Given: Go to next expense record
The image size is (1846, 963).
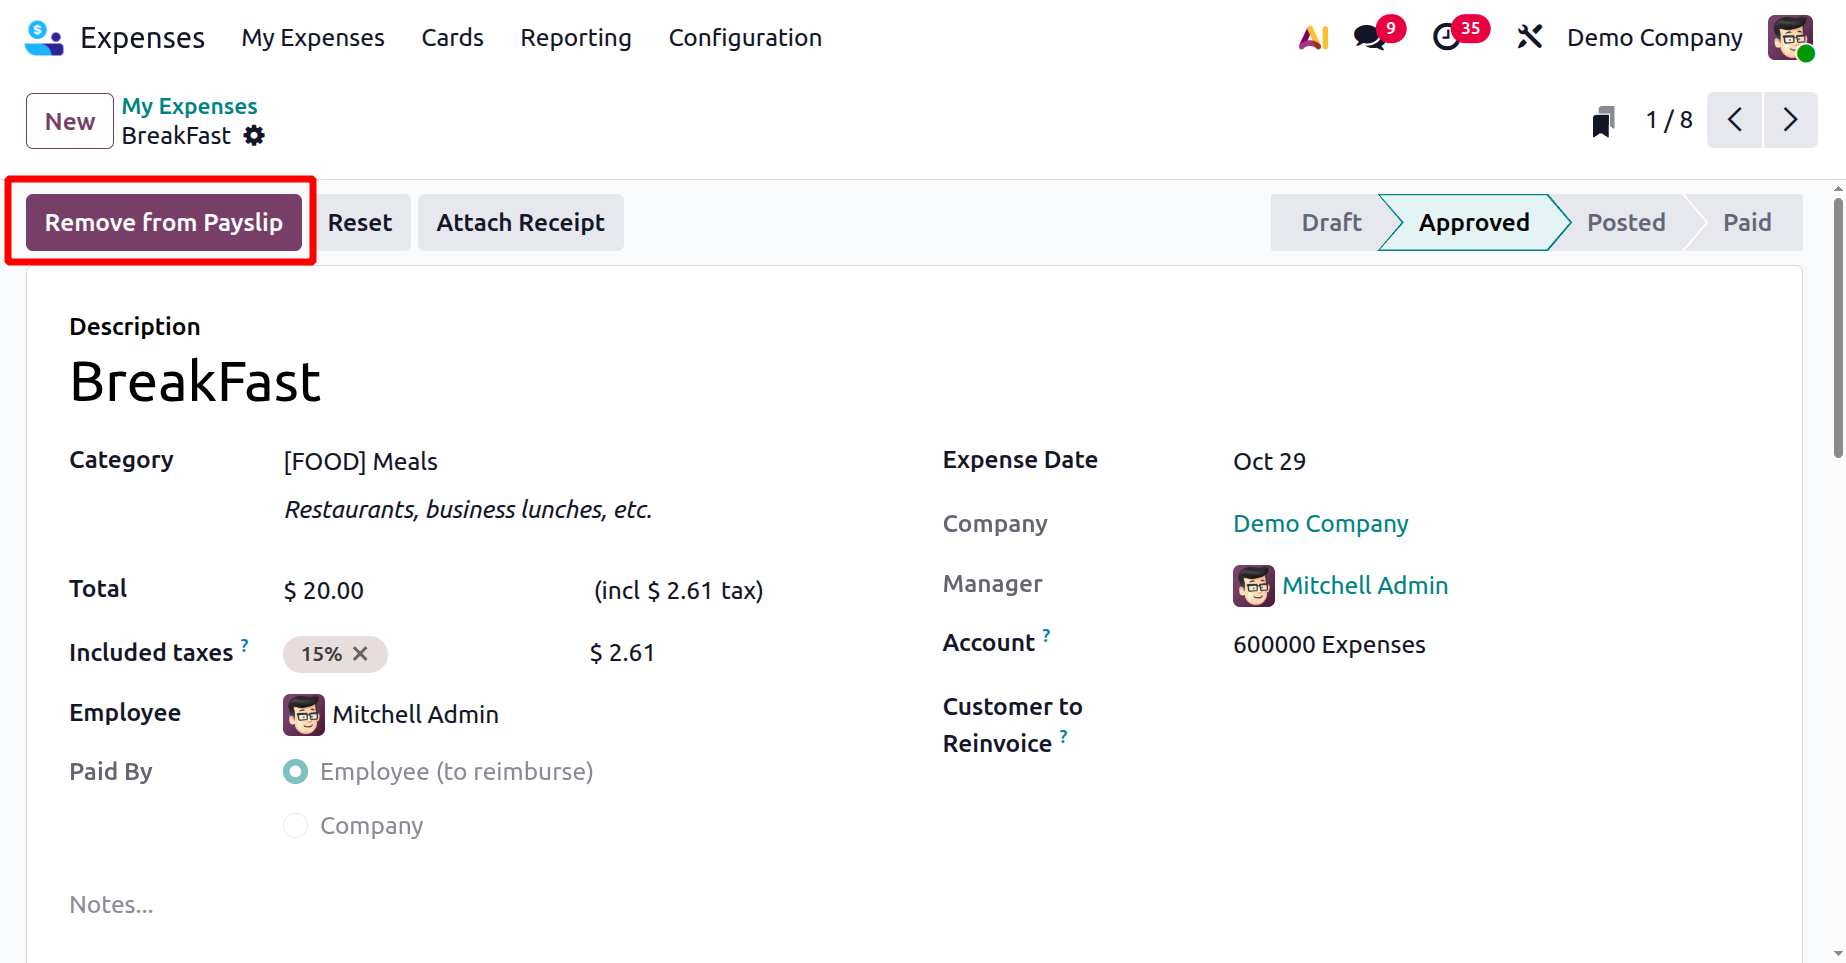Looking at the screenshot, I should point(1790,121).
